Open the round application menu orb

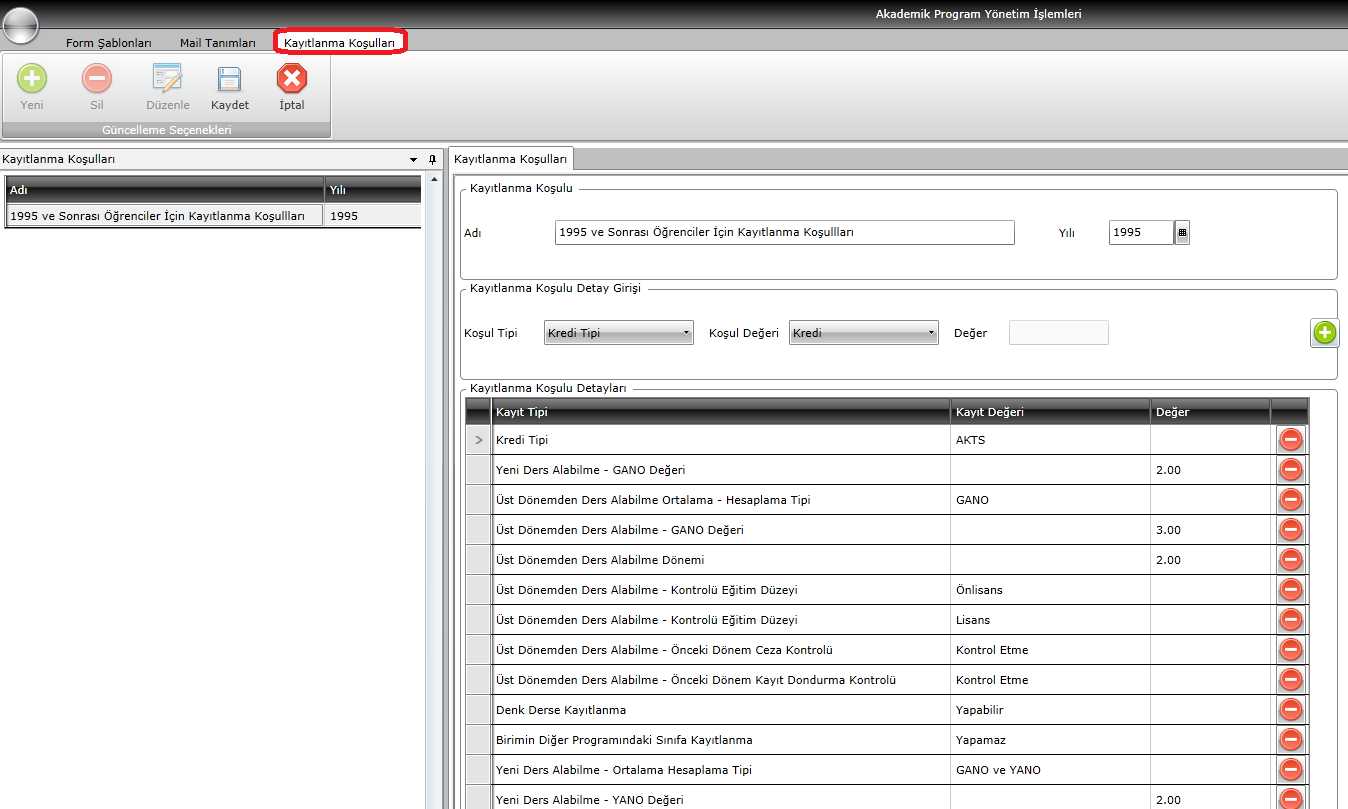(x=20, y=24)
